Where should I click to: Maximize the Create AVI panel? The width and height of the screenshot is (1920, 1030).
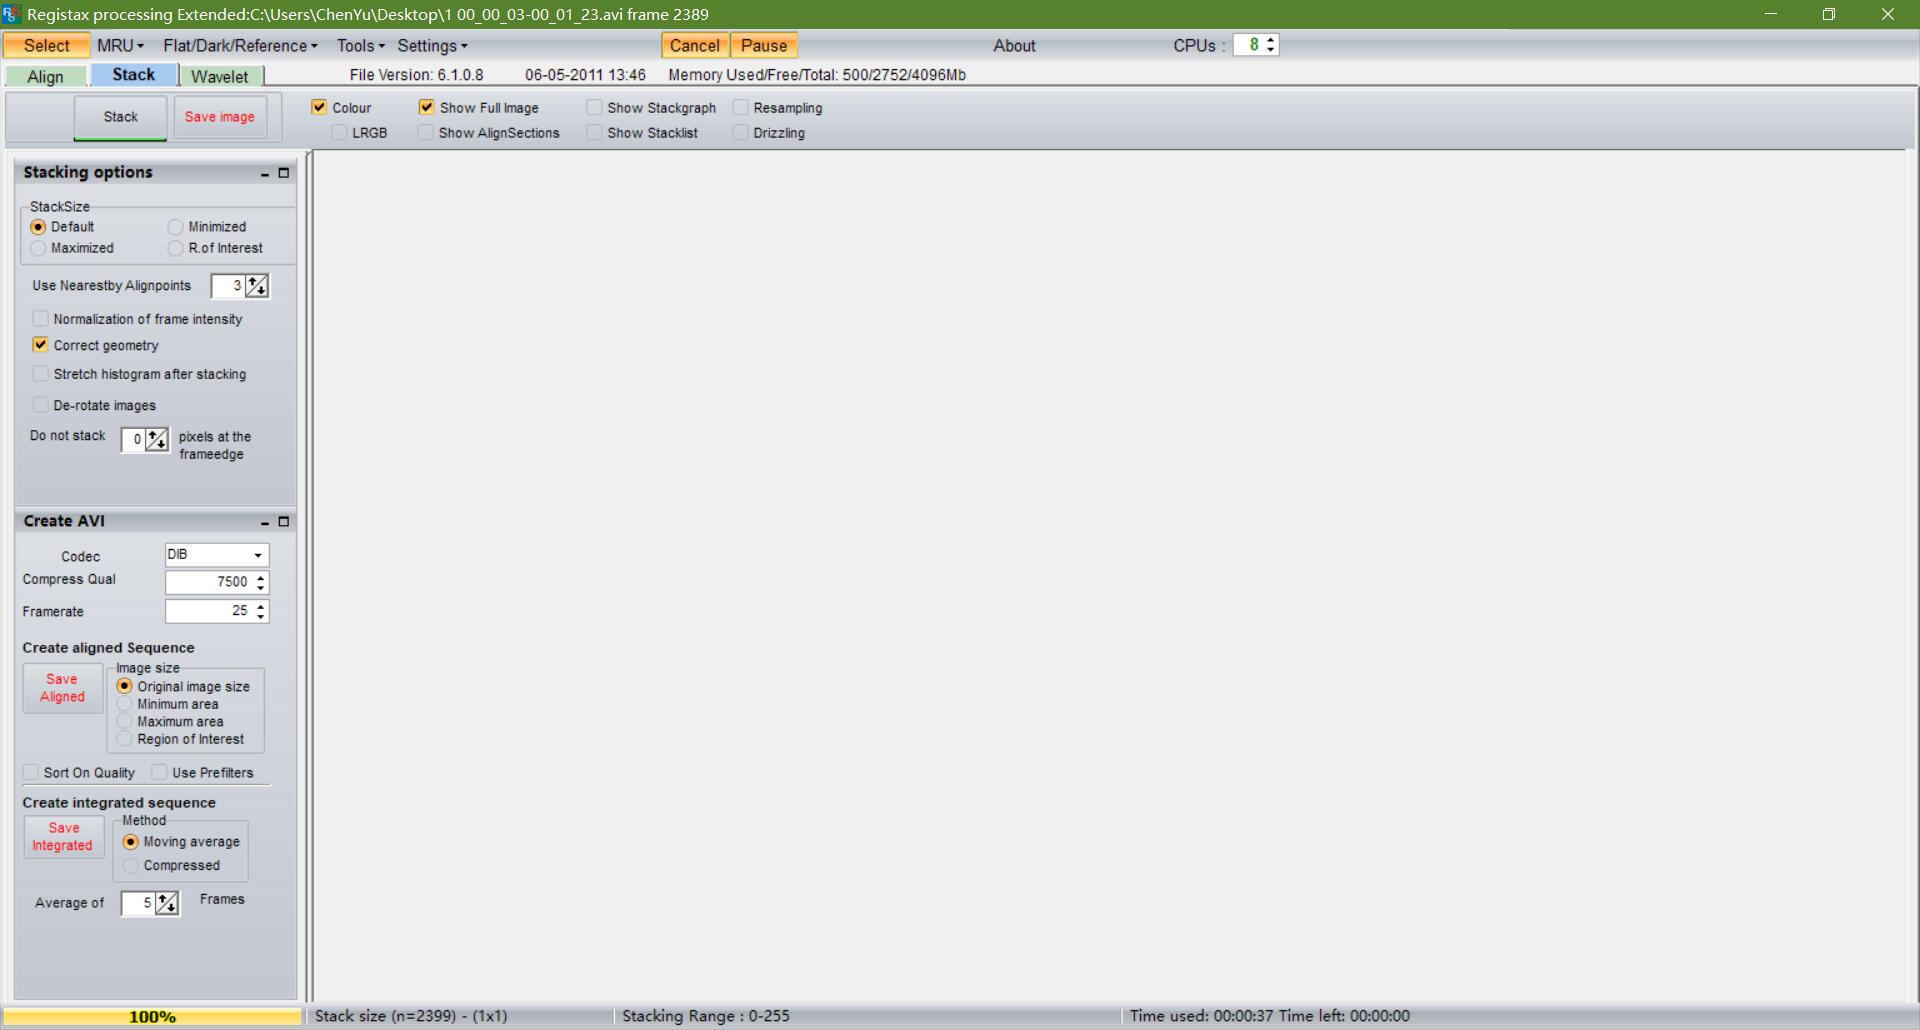[284, 522]
